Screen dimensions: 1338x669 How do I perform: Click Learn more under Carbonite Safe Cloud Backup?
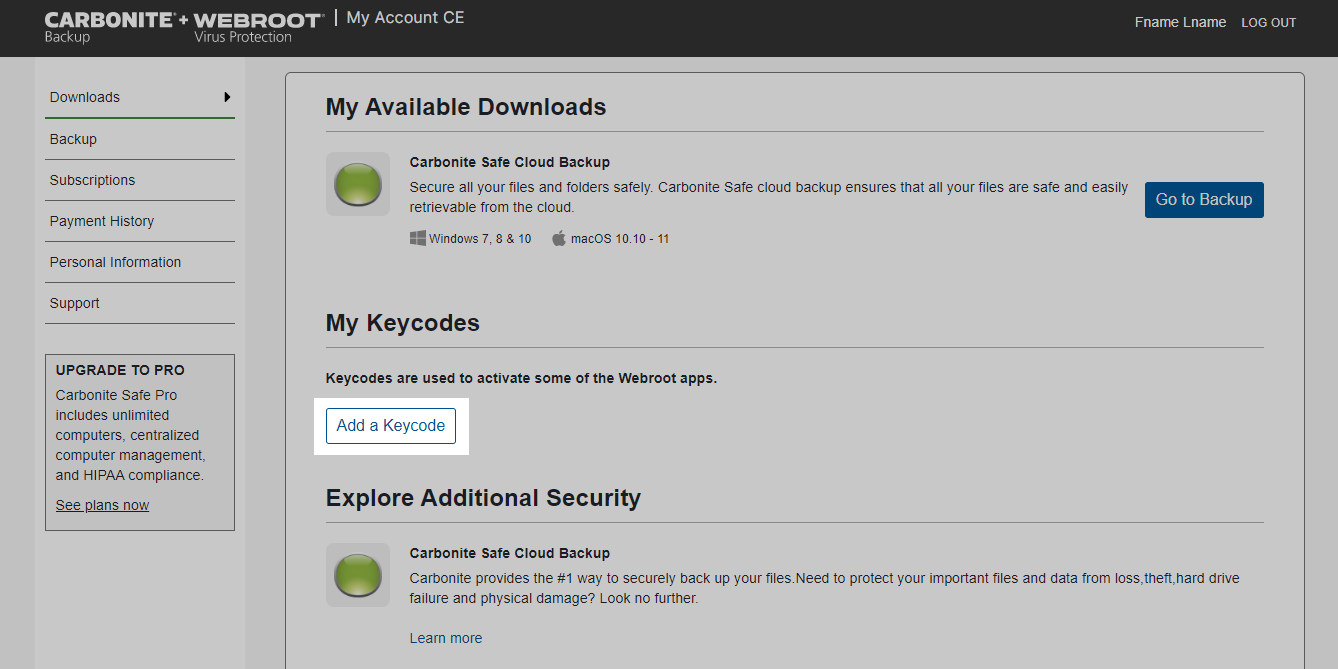[x=445, y=637]
